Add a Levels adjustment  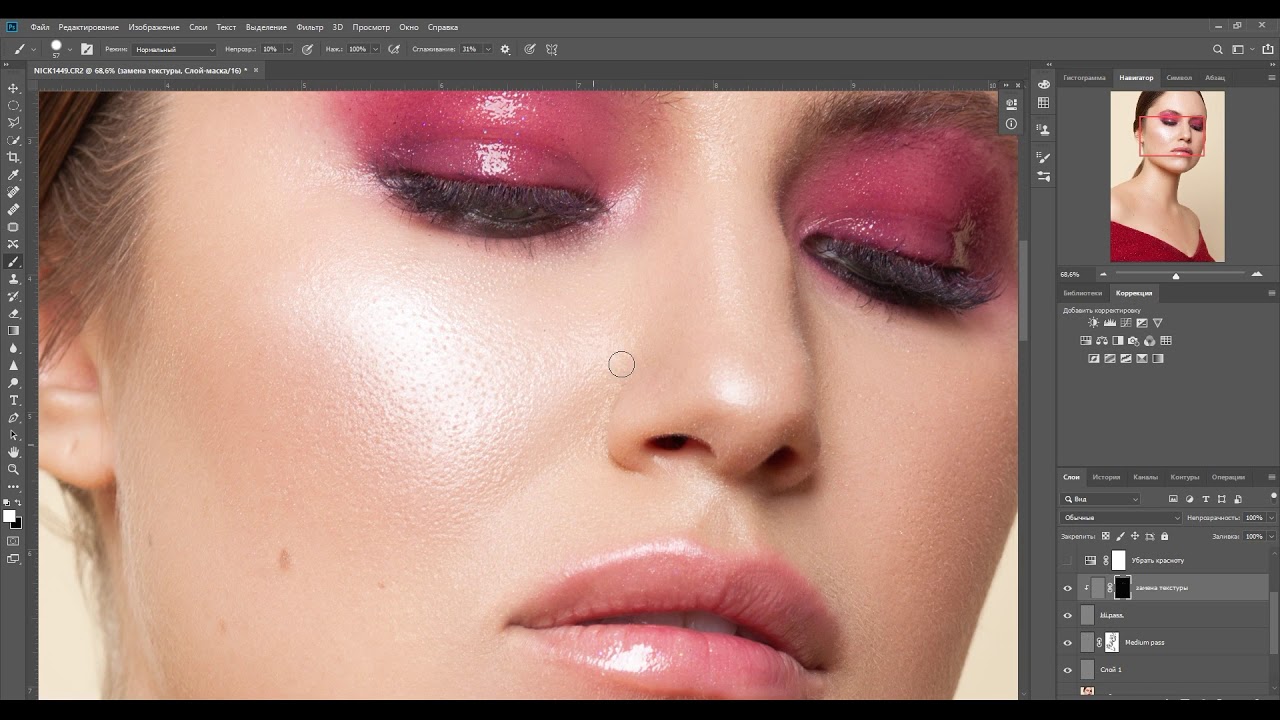1110,323
